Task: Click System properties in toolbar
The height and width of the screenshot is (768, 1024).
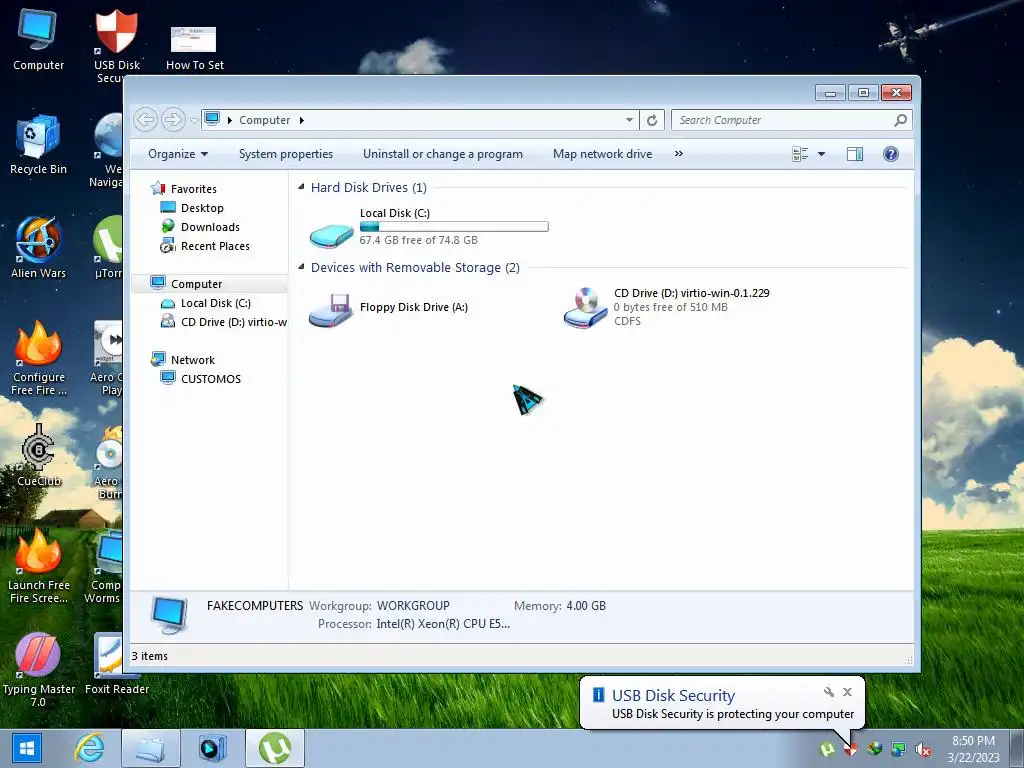Action: (286, 154)
